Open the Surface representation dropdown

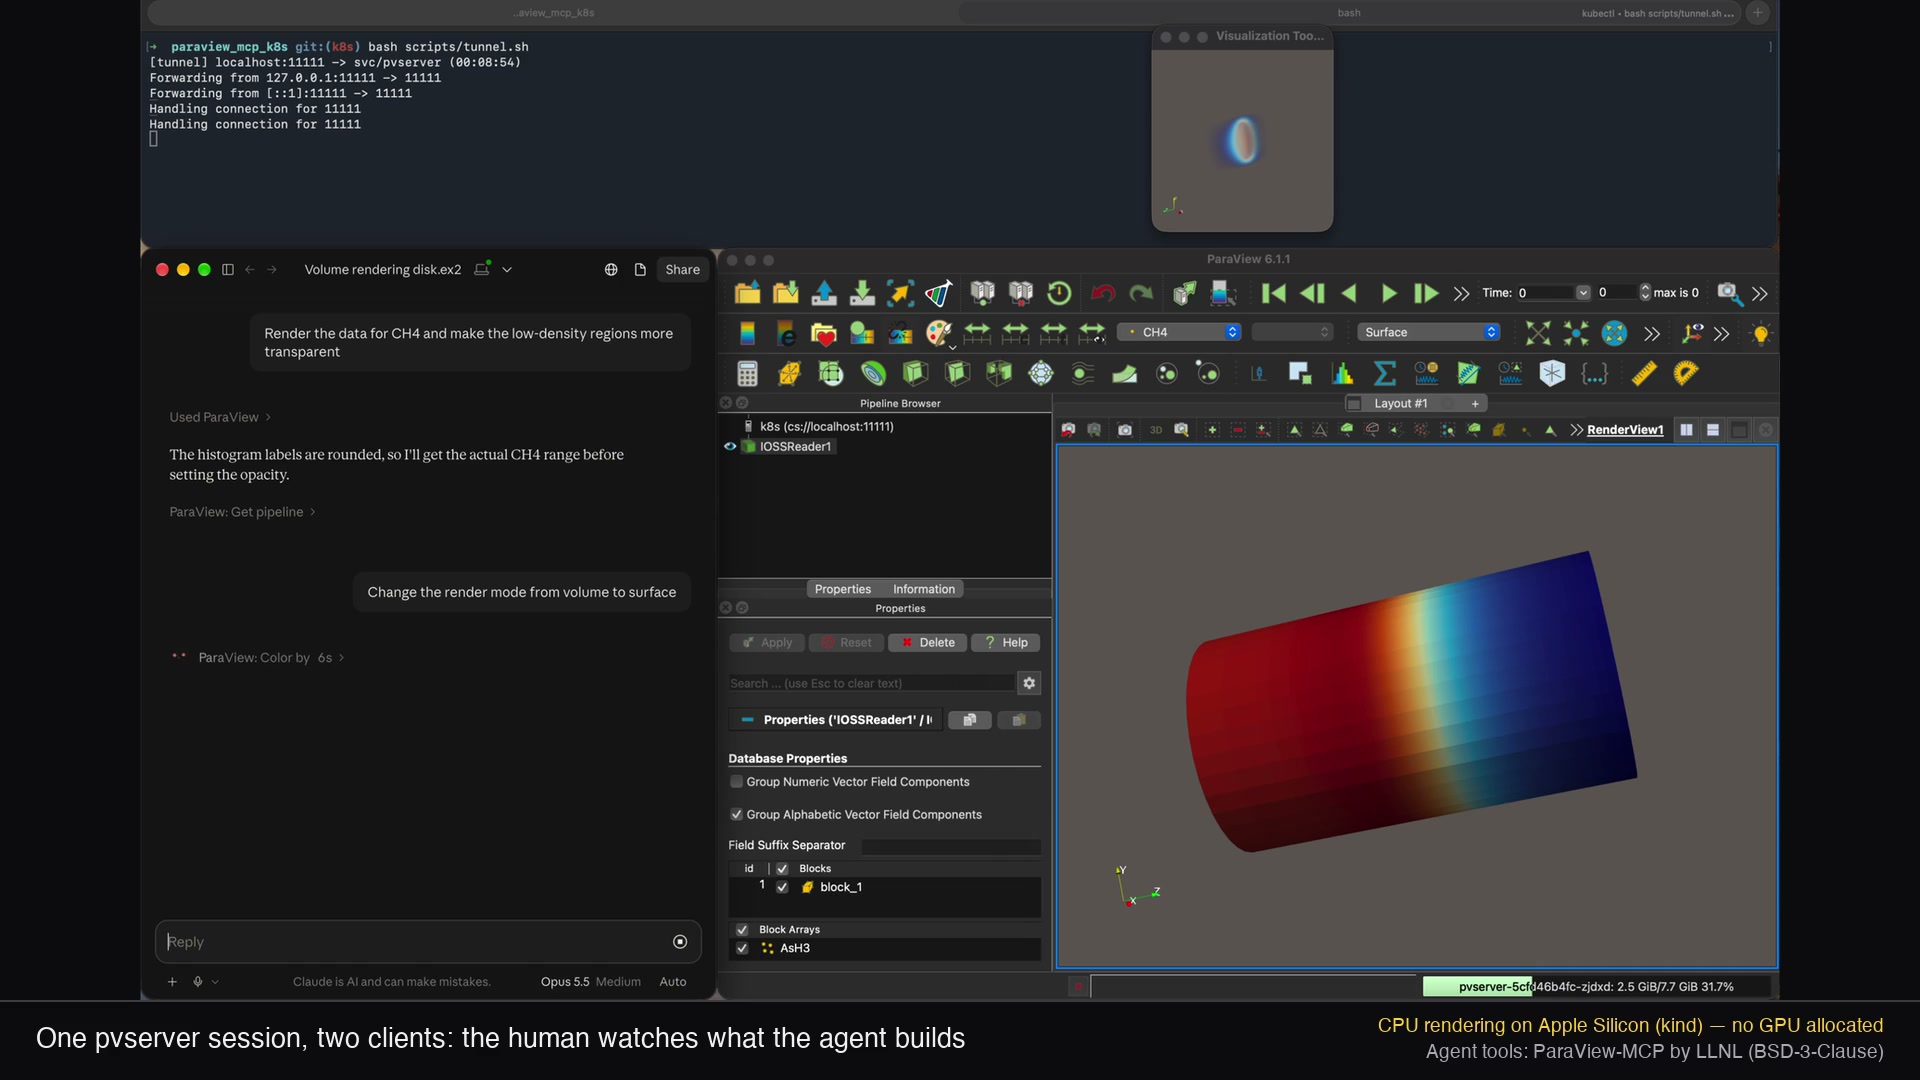1427,332
